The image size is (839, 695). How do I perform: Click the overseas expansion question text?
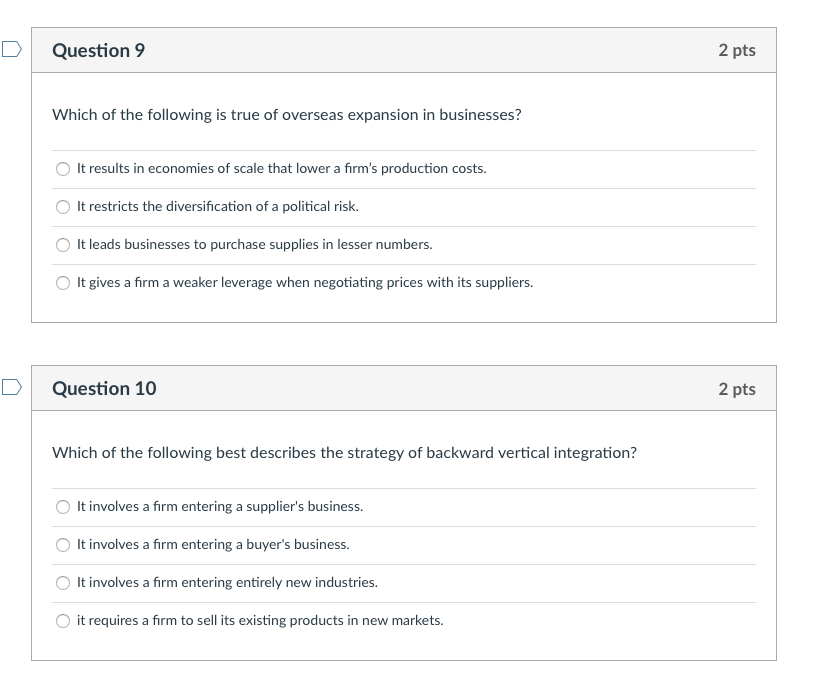pyautogui.click(x=287, y=115)
